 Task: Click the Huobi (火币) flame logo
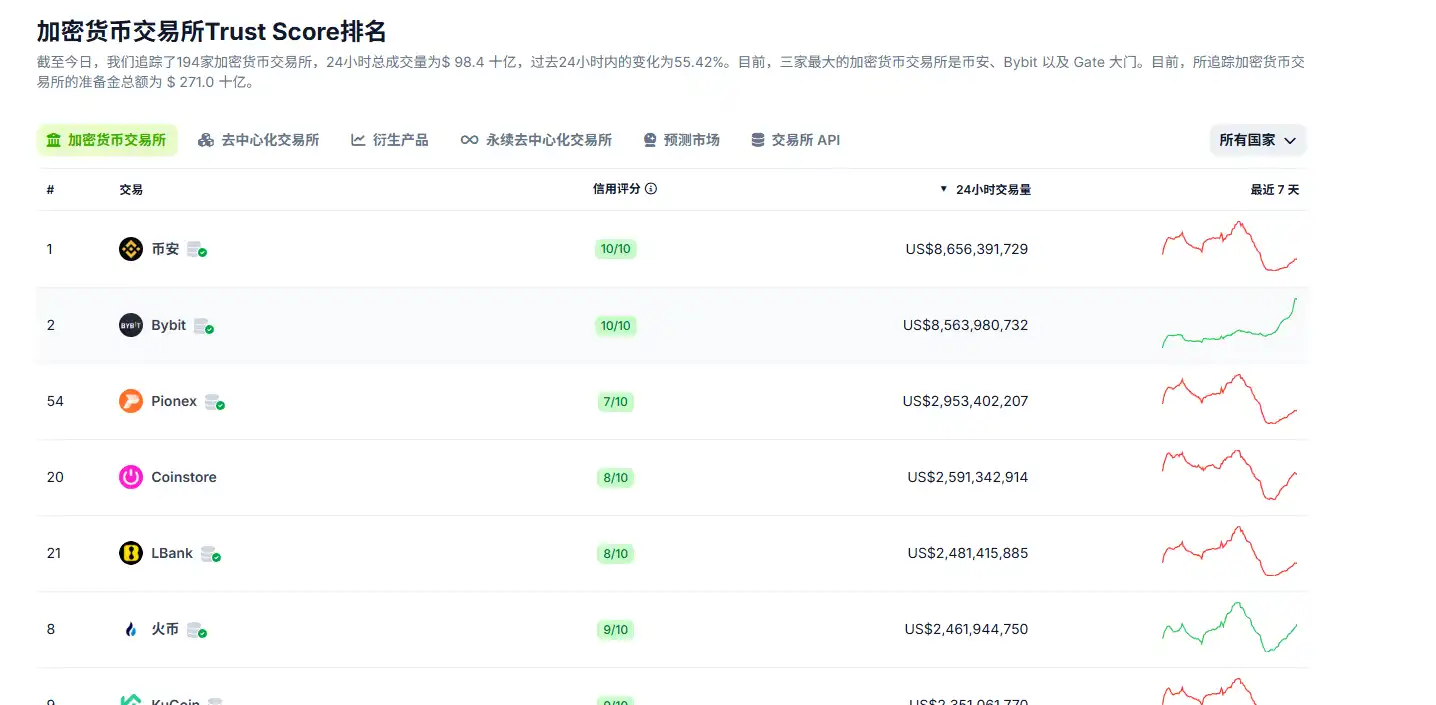tap(130, 629)
